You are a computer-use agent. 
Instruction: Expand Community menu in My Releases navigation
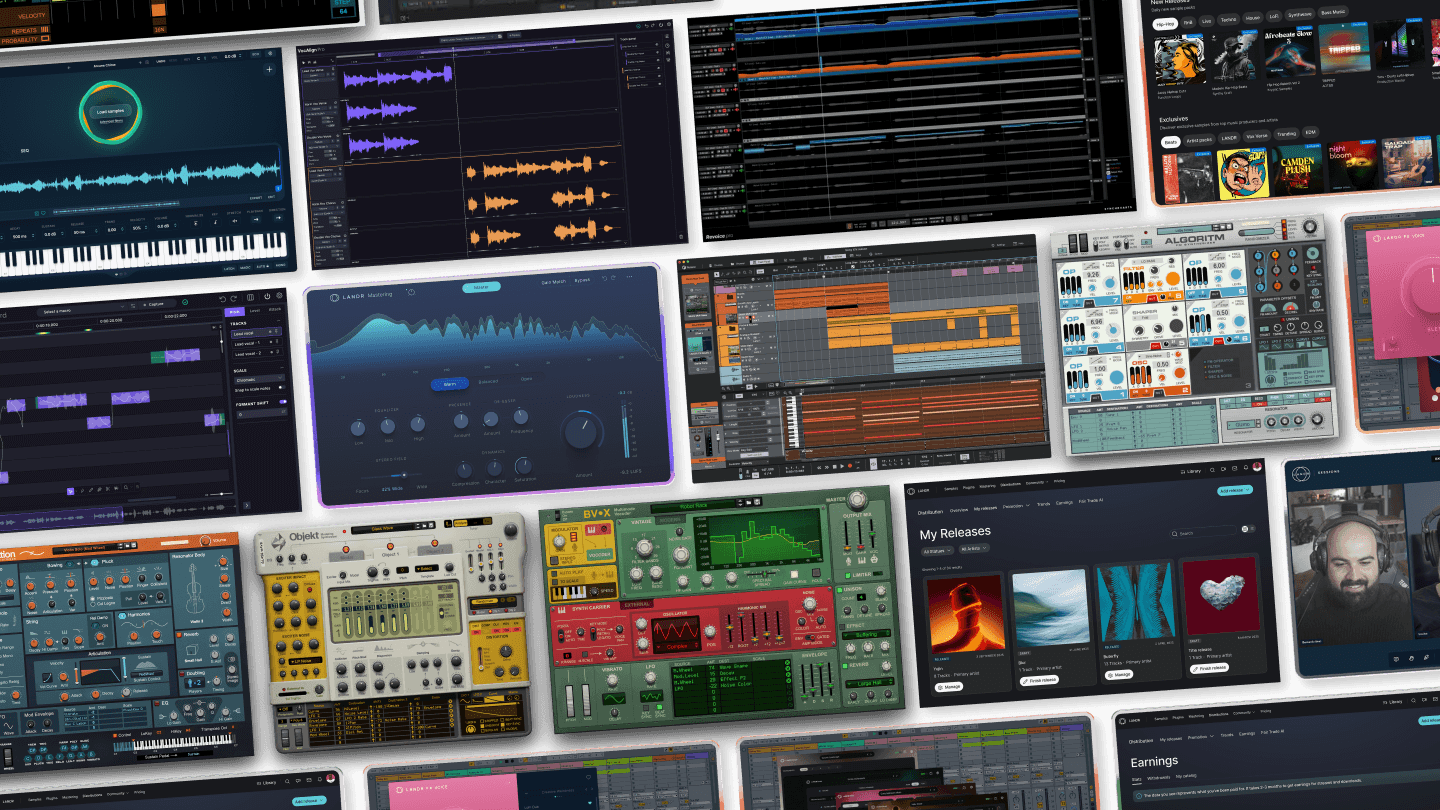[1037, 483]
